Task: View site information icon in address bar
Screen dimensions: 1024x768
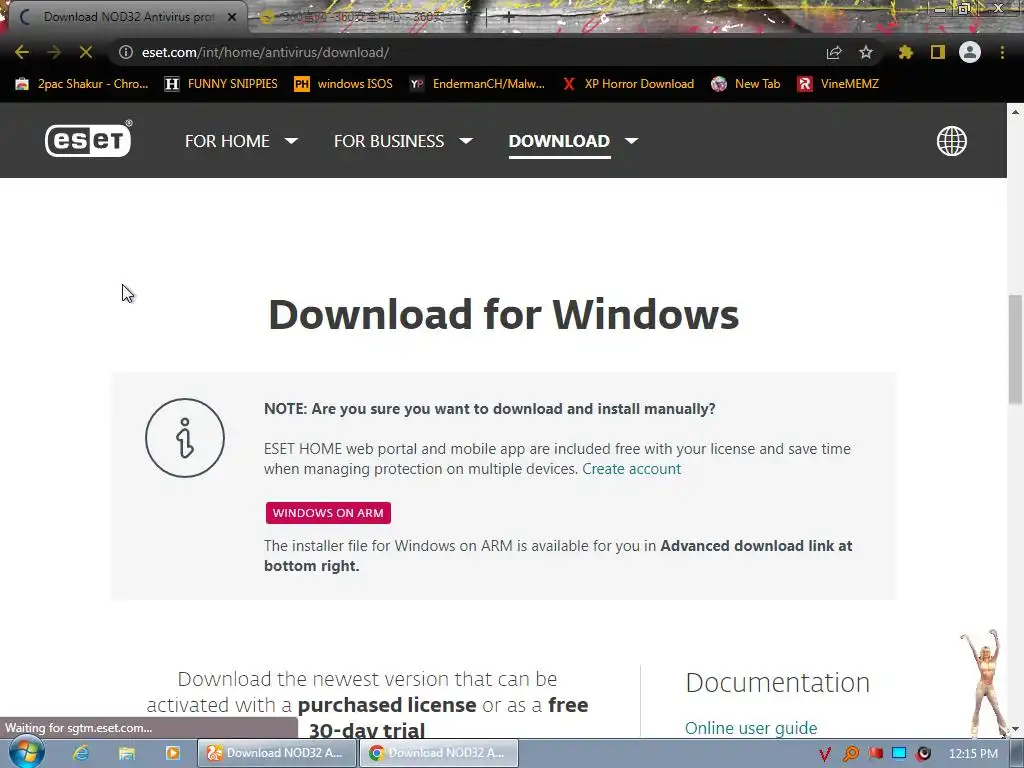Action: [126, 52]
